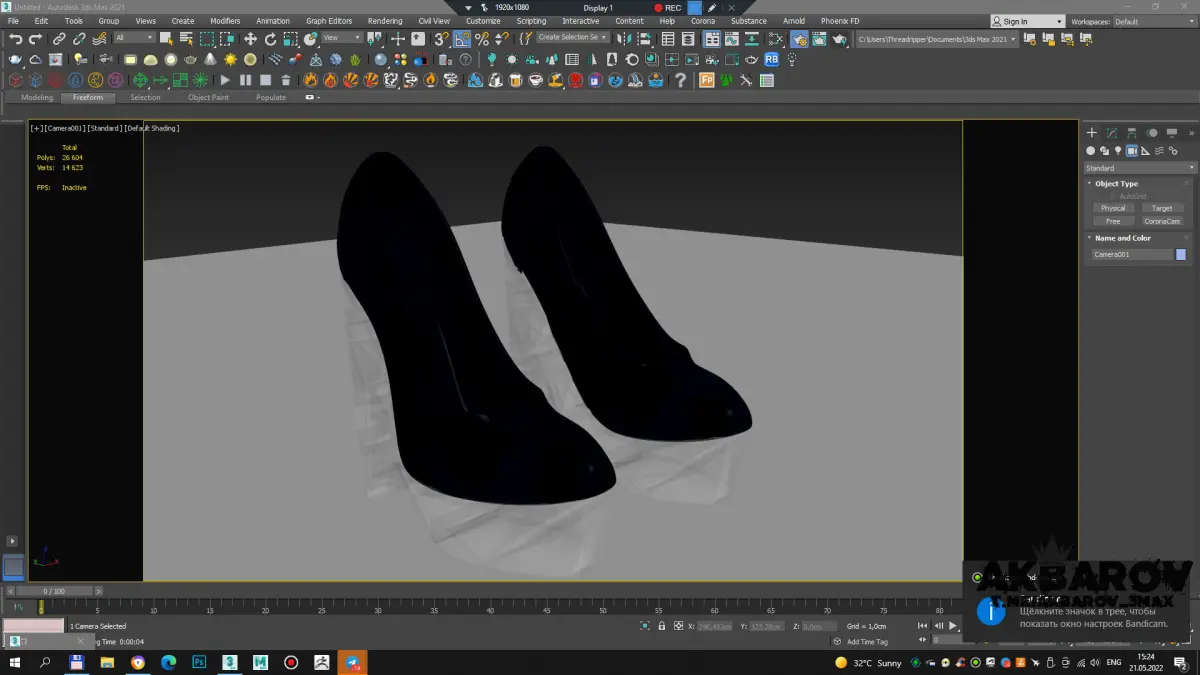Viewport: 1200px width, 675px height.
Task: Click Add Time Tag in status bar
Action: [x=867, y=641]
